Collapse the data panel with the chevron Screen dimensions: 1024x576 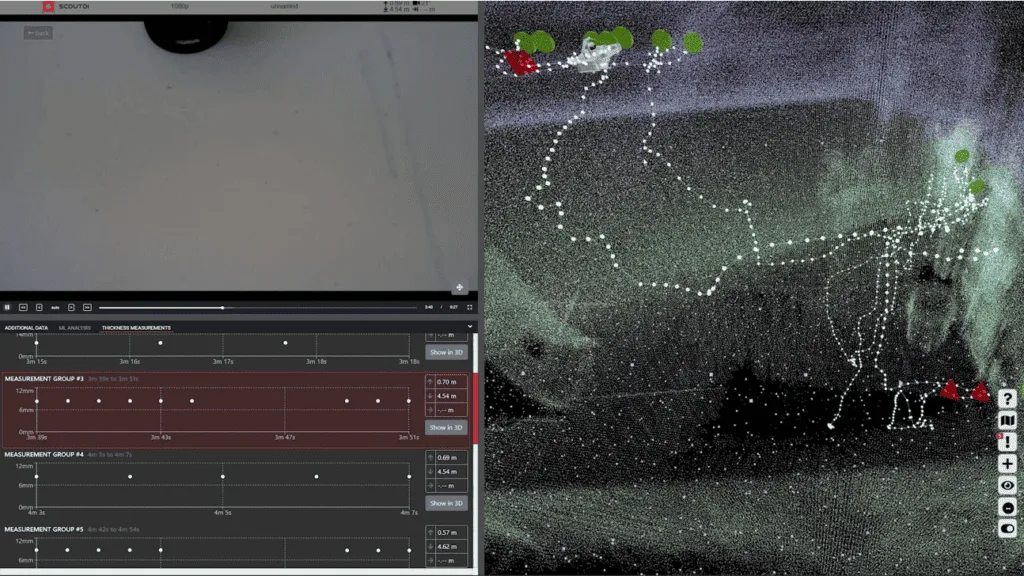click(x=470, y=327)
